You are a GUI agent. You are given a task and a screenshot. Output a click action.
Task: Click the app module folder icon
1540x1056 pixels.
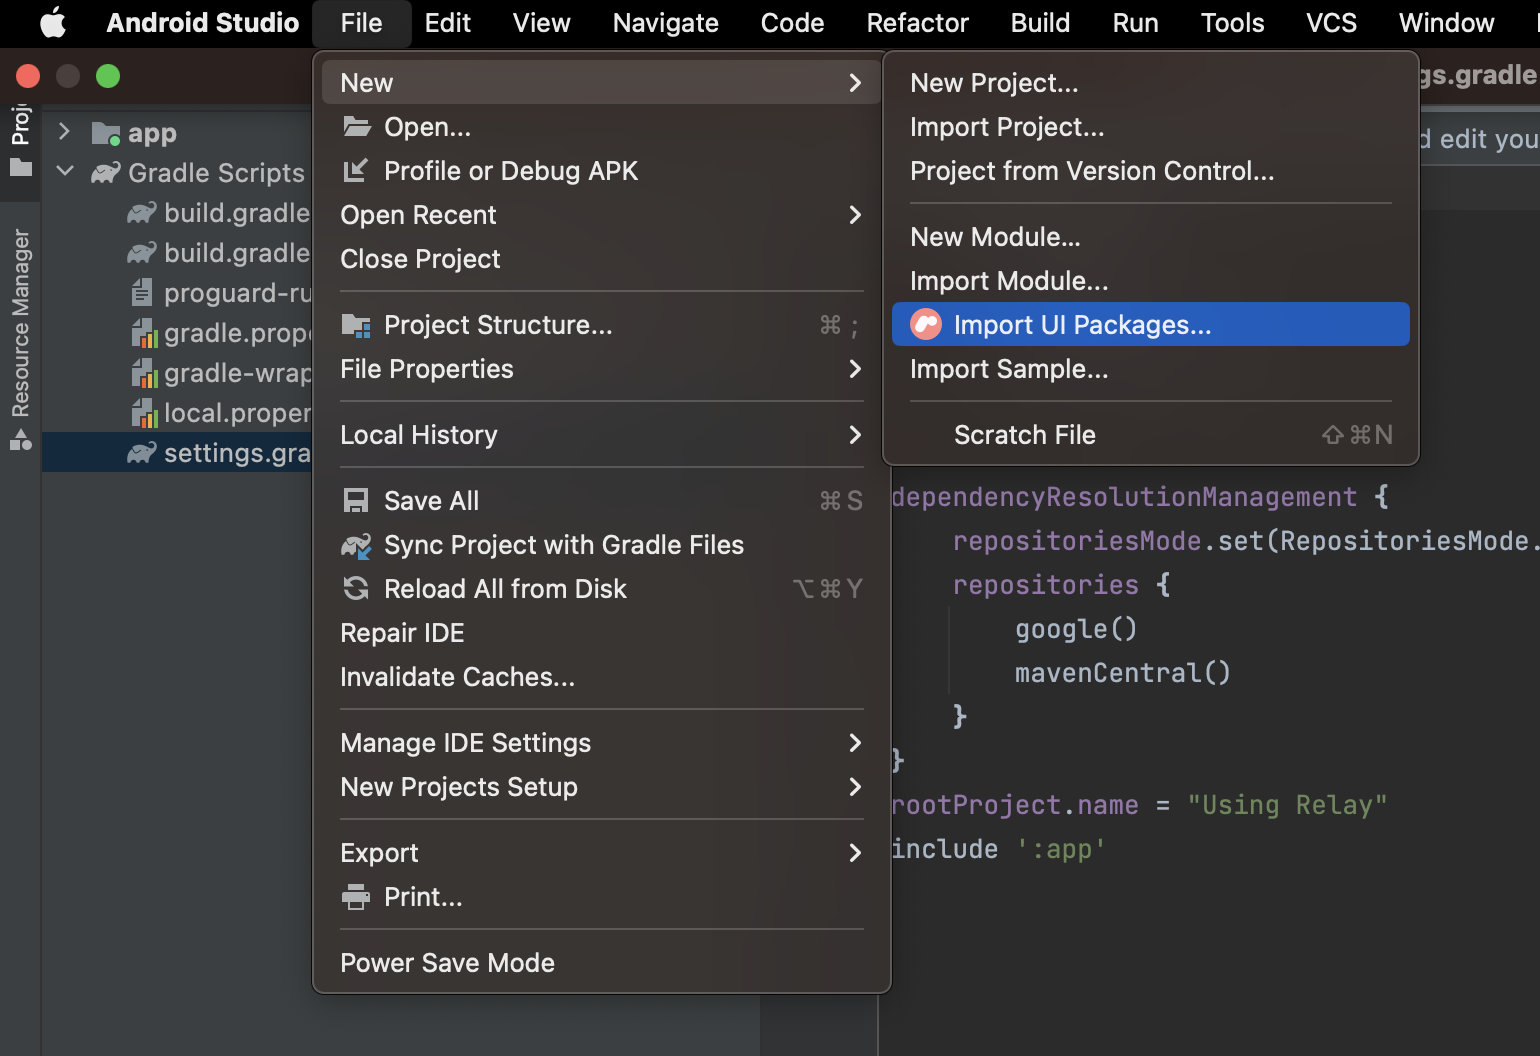click(105, 133)
